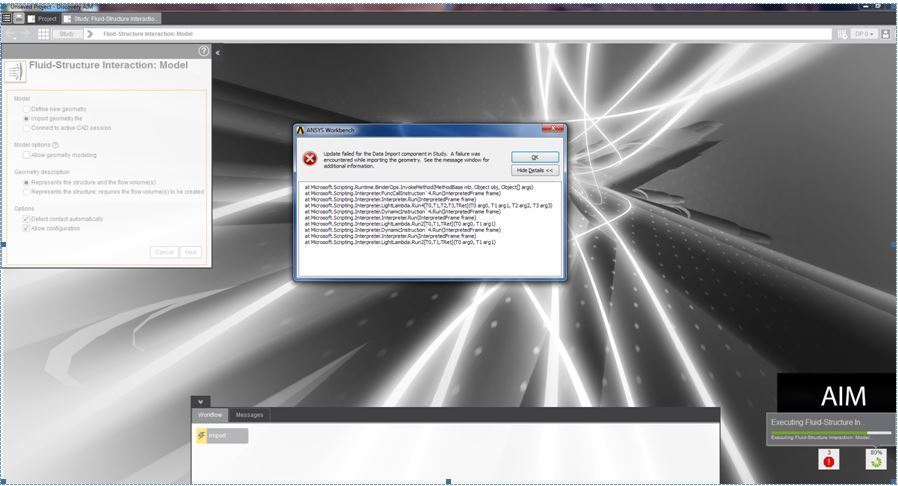898x486 pixels.
Task: Switch to the Project tab
Action: [42, 18]
